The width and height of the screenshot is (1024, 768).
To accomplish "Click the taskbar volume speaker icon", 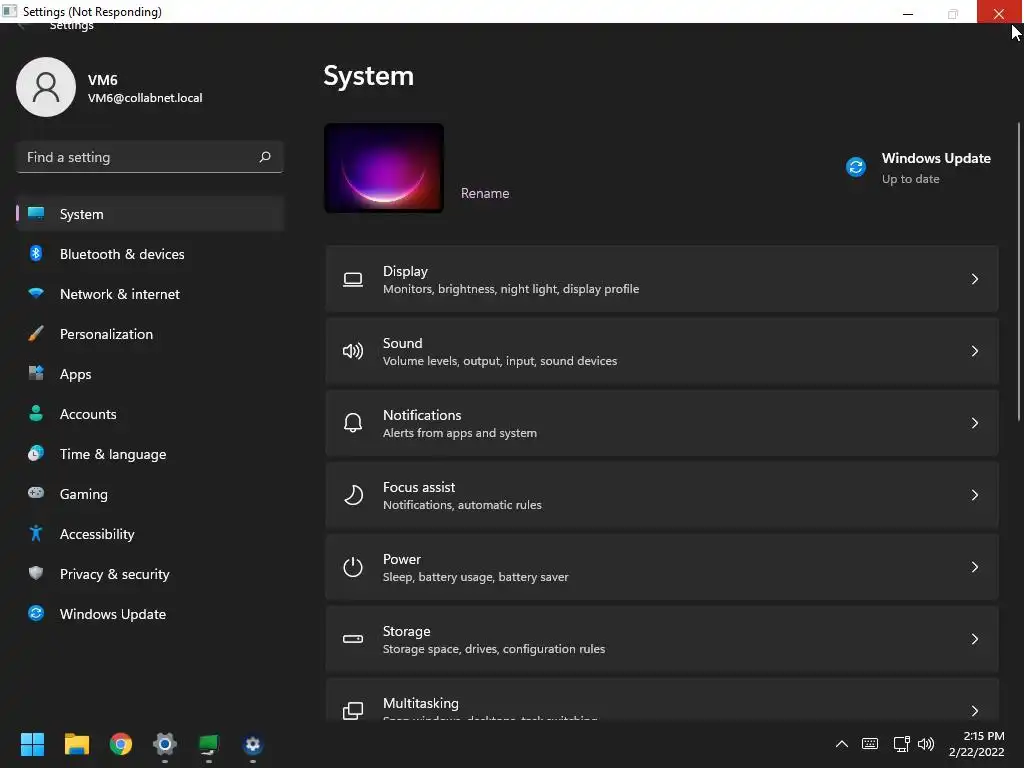I will (x=925, y=744).
